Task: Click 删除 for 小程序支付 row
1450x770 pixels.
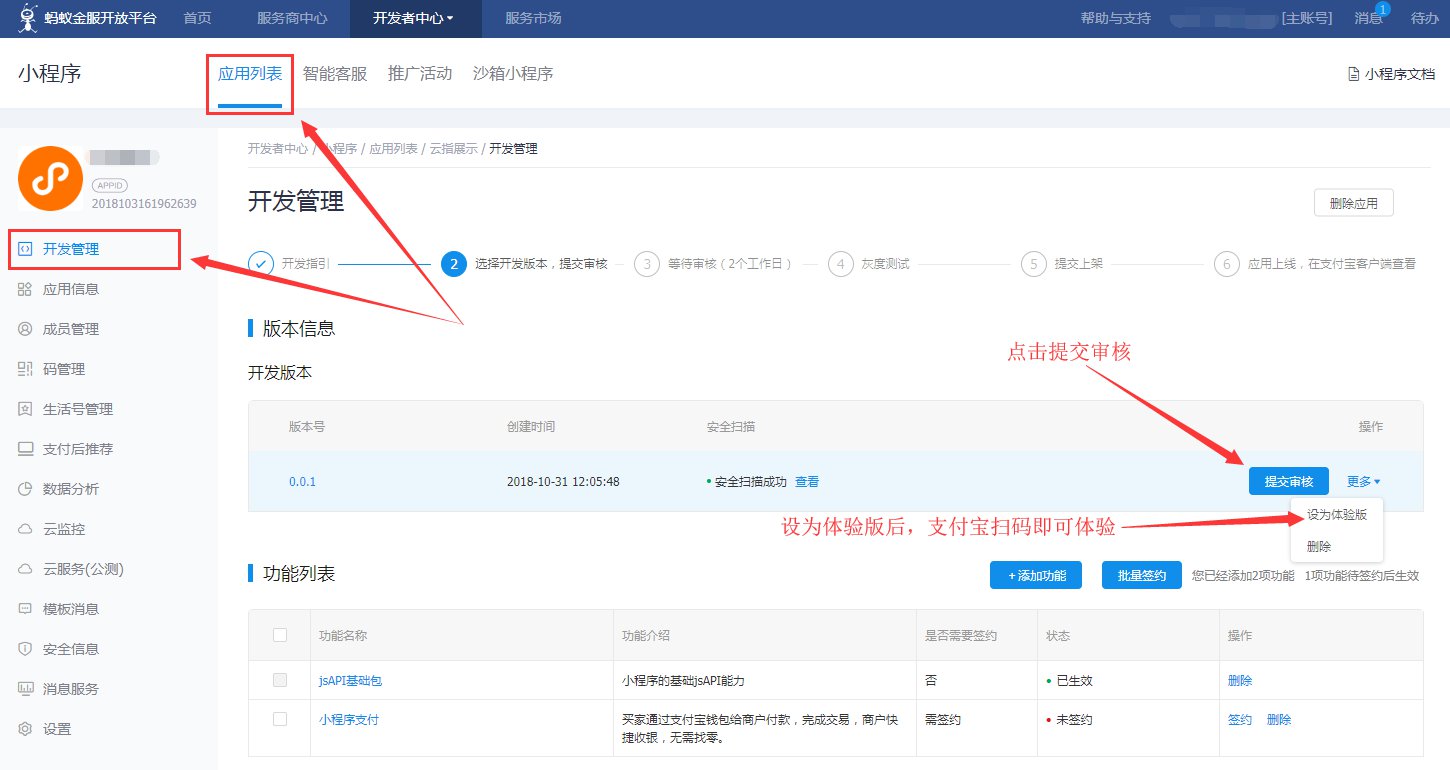Action: pos(1279,719)
